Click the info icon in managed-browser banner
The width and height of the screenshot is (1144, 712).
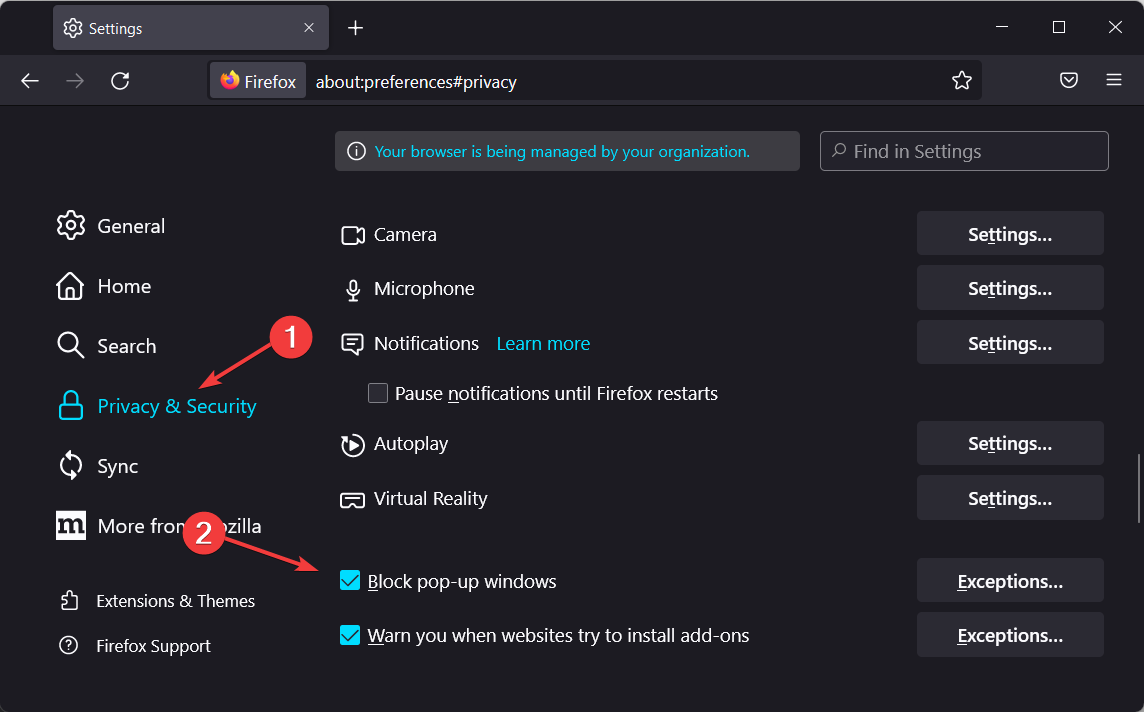356,151
